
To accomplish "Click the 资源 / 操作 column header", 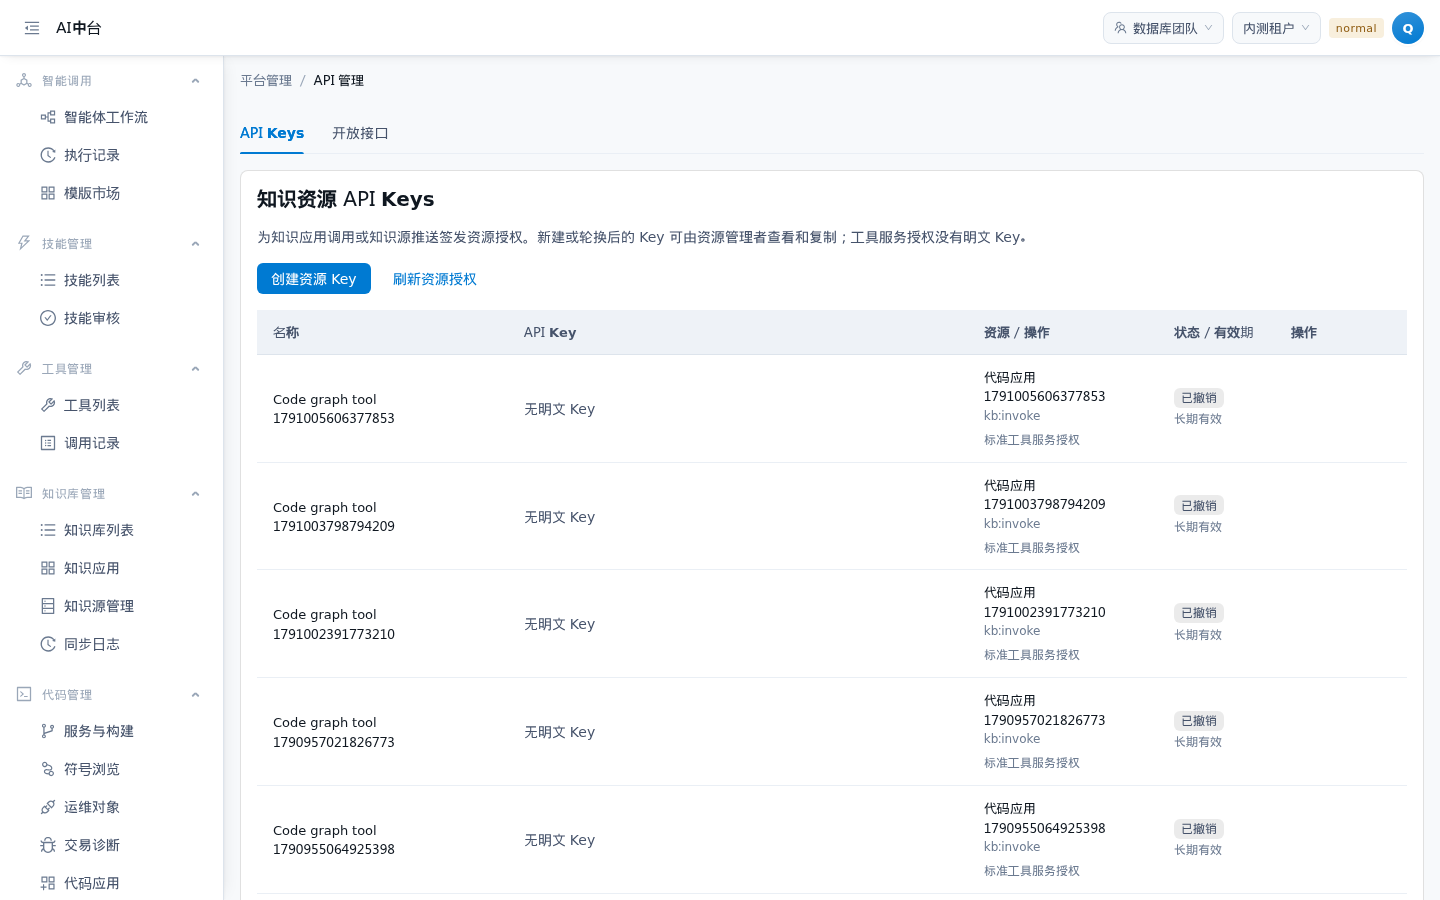I will (x=1016, y=333).
